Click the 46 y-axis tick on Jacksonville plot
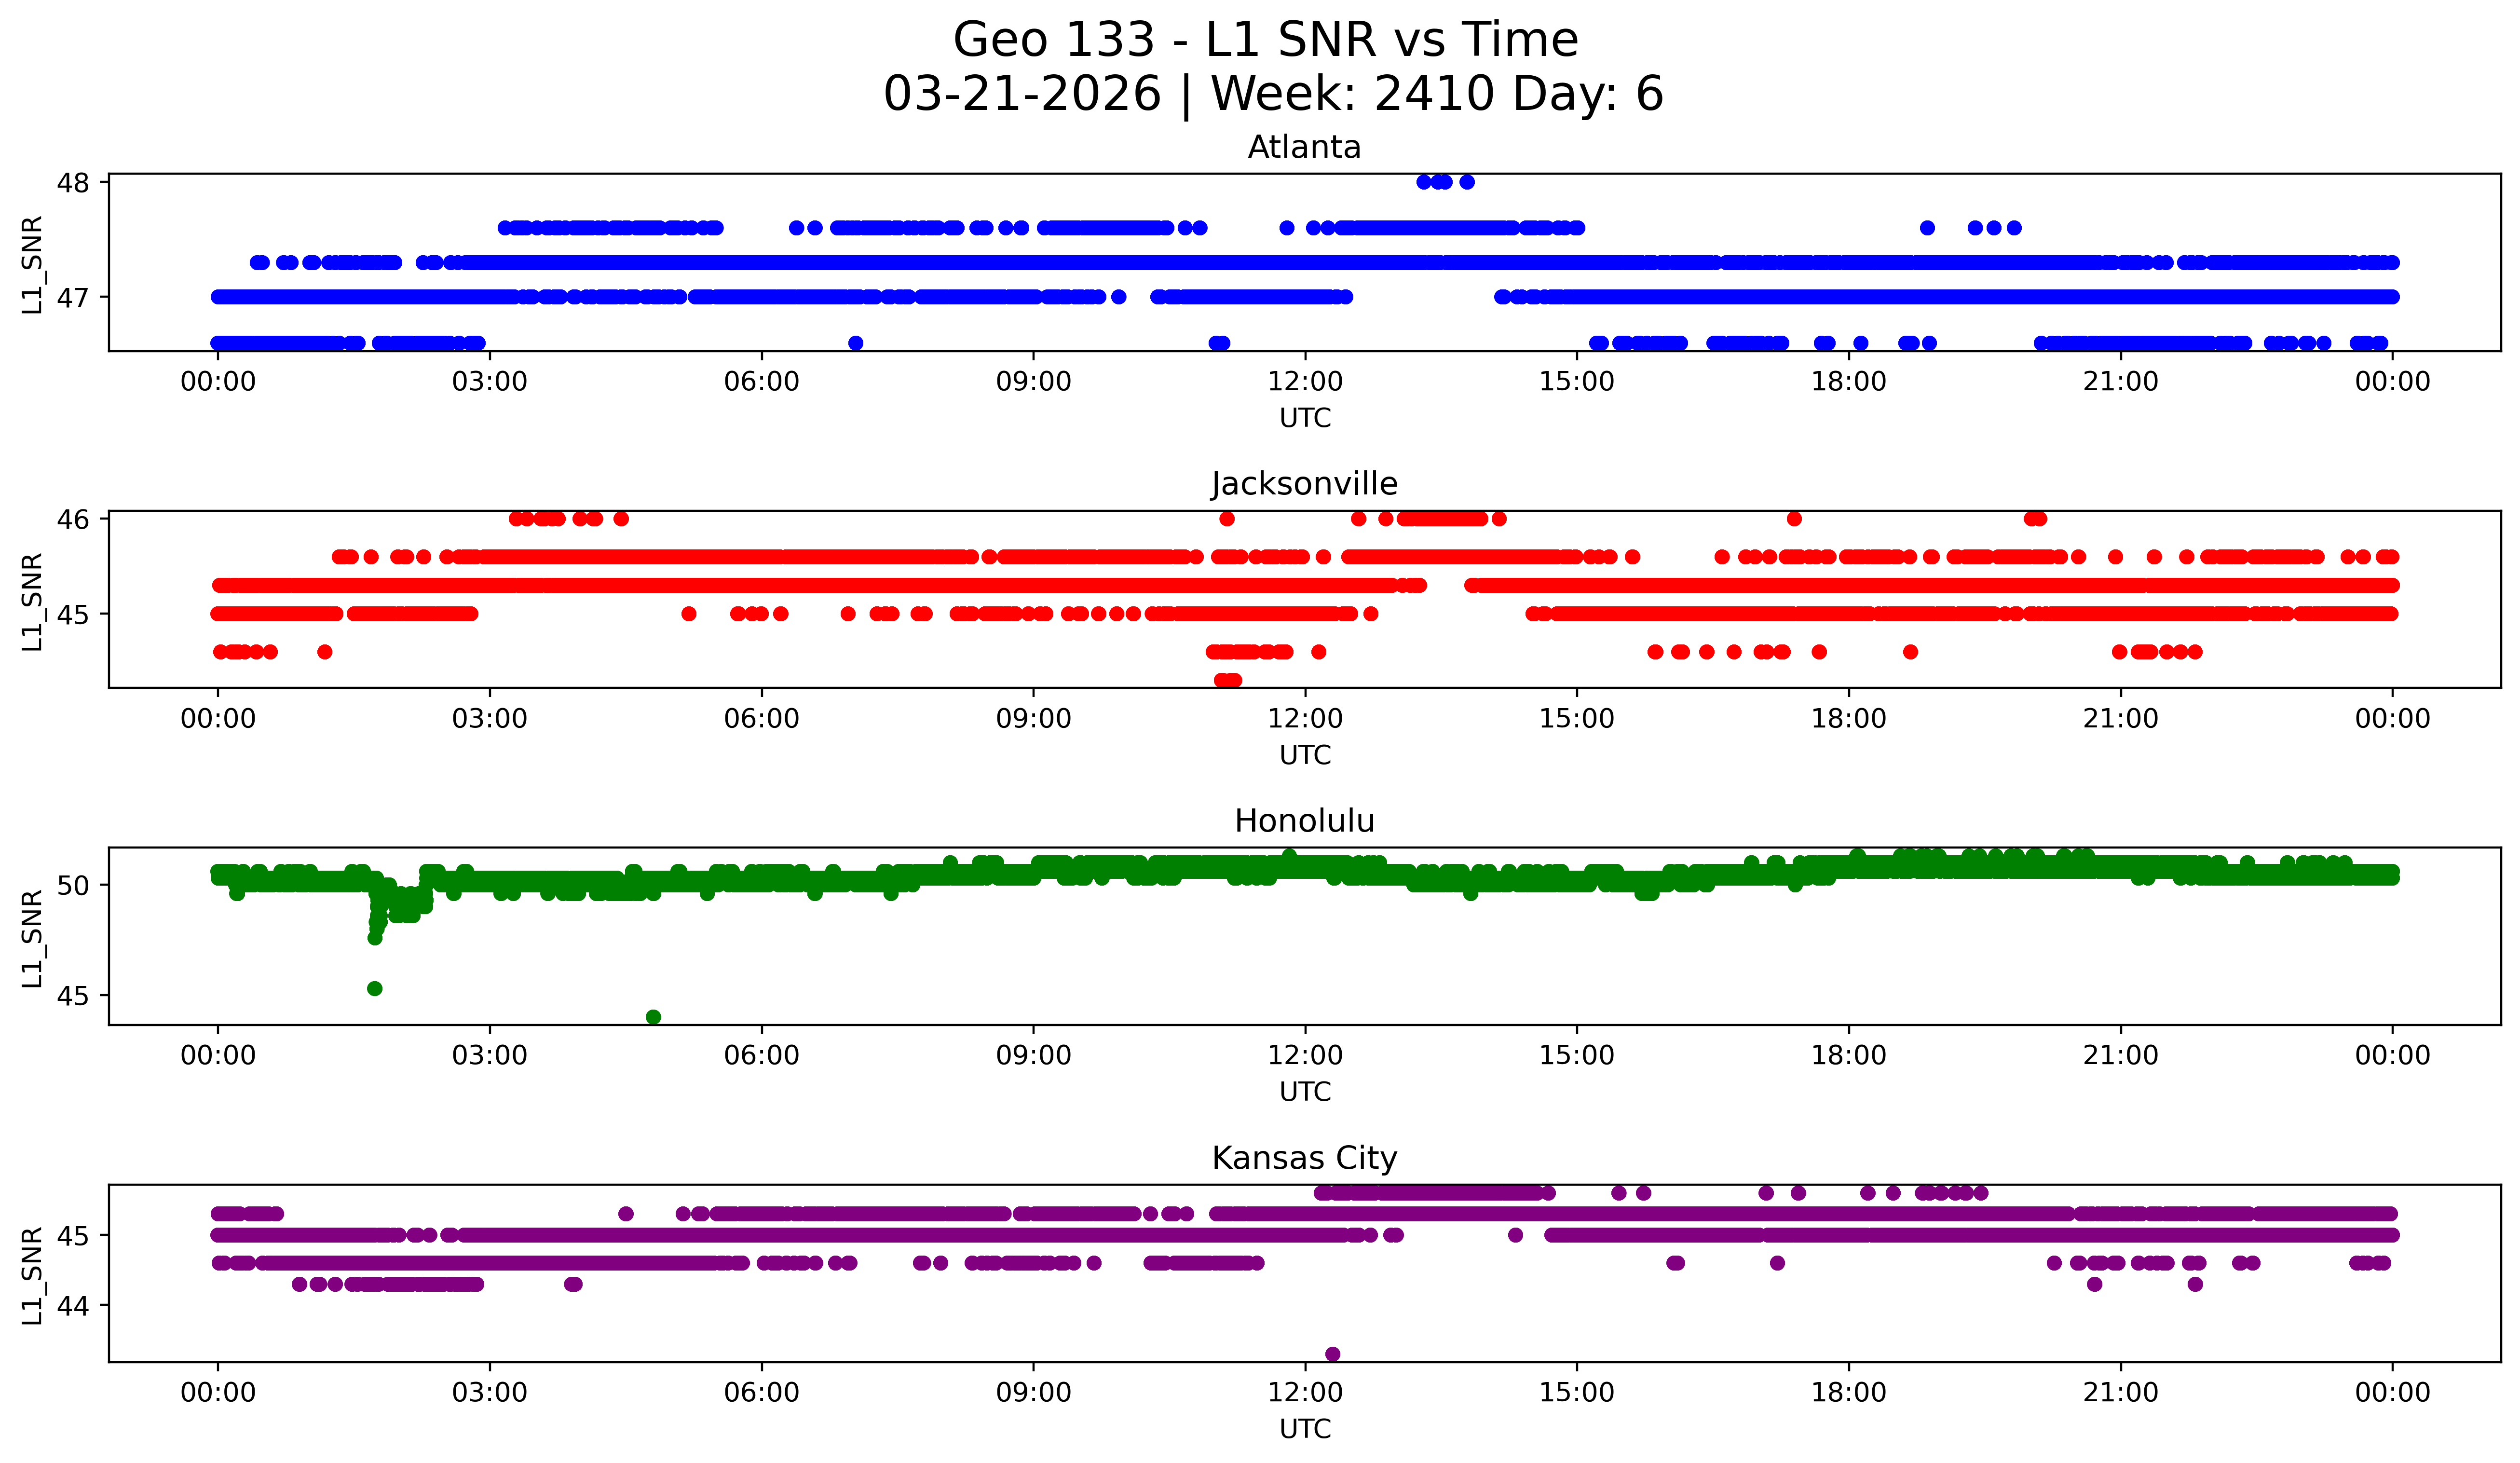Image resolution: width=2520 pixels, height=1463 pixels. pos(73,519)
